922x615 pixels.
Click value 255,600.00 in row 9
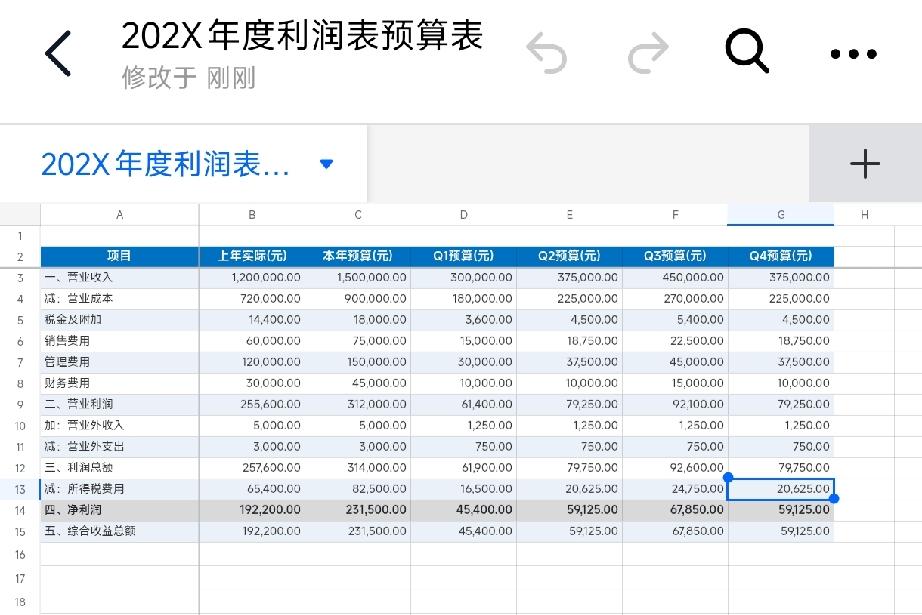(270, 405)
